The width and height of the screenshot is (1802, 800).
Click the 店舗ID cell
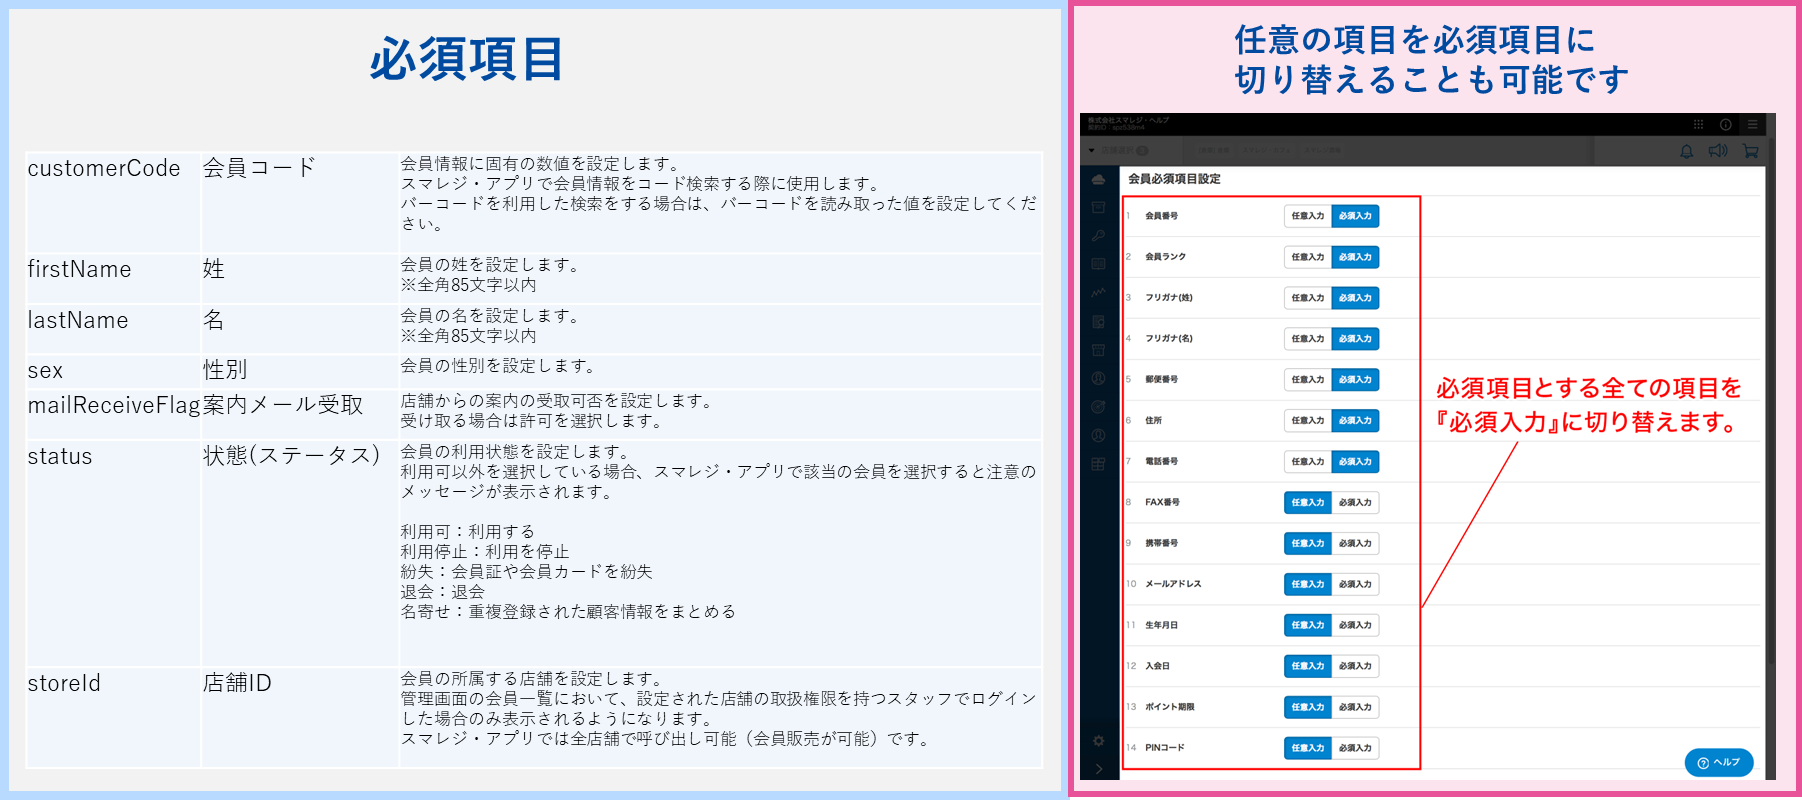[300, 717]
